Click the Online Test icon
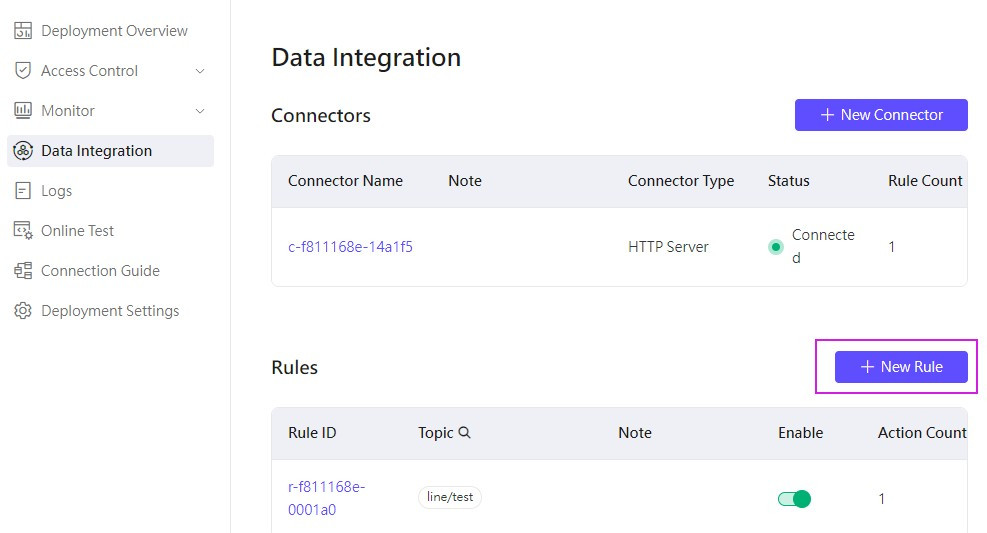 point(22,231)
